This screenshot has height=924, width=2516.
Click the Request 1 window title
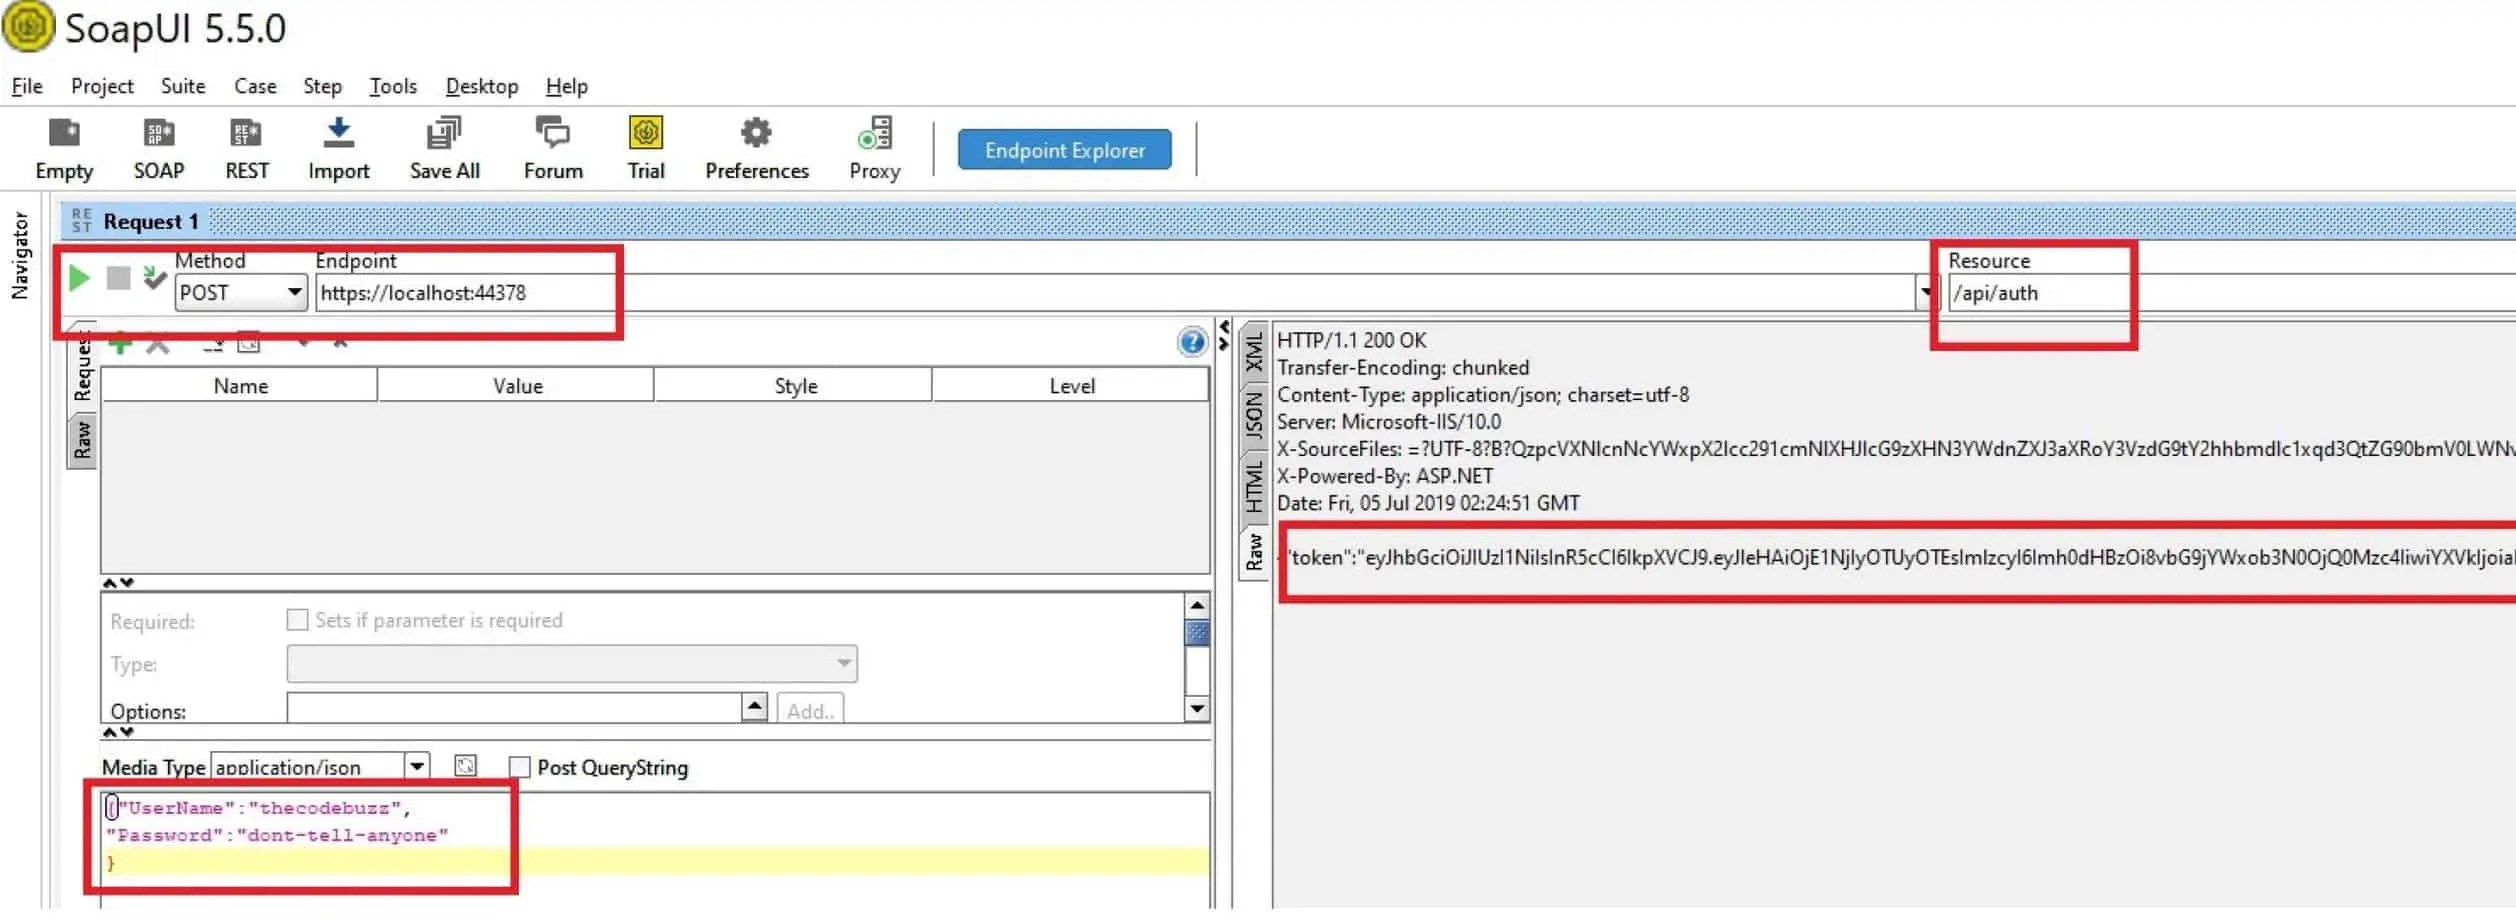[x=151, y=221]
